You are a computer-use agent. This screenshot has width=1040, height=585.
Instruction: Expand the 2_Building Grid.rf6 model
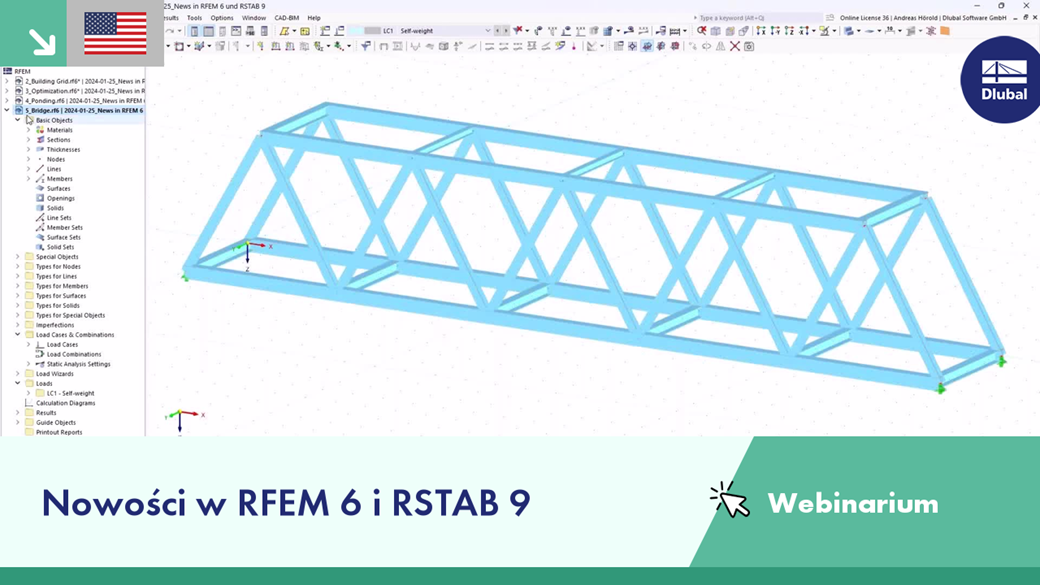tap(7, 81)
